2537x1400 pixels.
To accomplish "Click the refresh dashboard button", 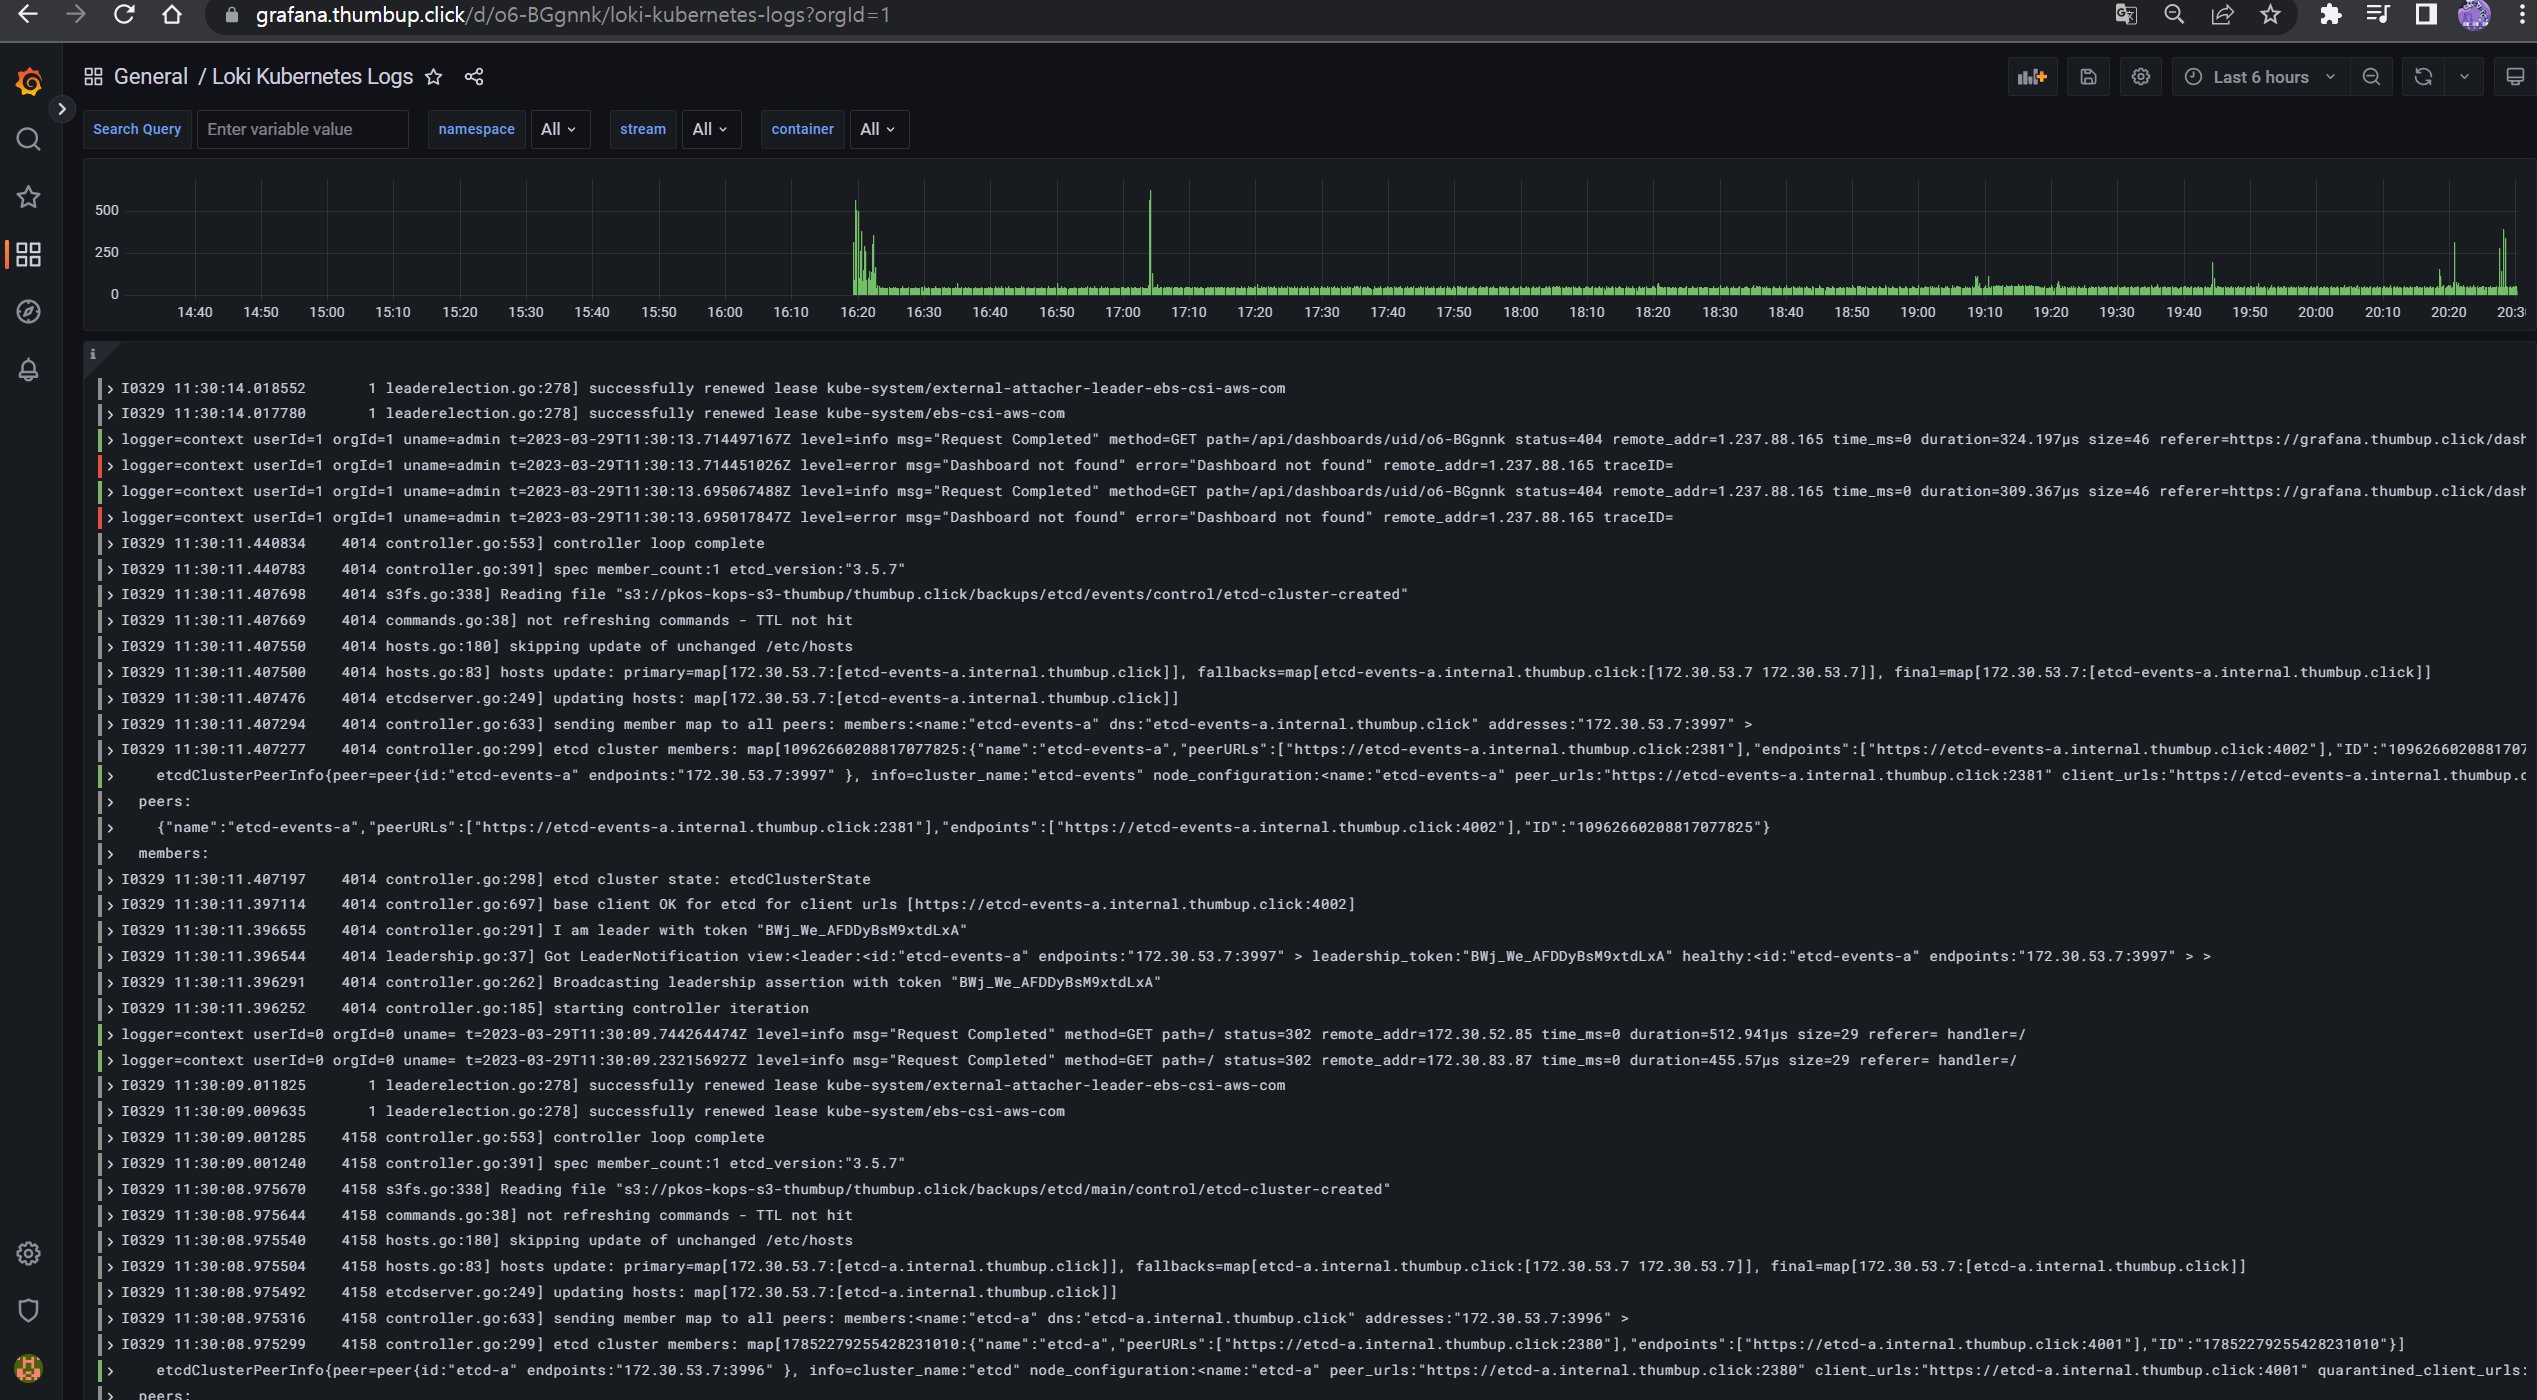I will coord(2423,77).
